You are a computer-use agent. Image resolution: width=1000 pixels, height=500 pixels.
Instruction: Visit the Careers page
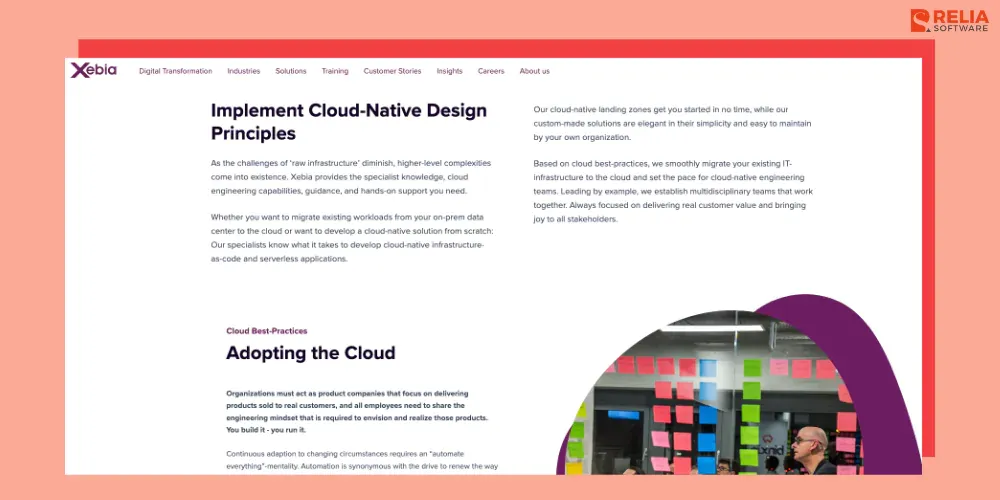coord(491,71)
